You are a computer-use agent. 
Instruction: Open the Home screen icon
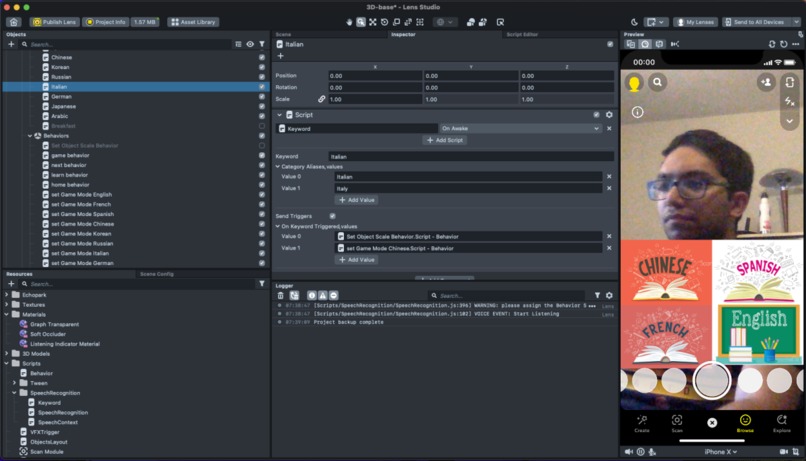14,22
